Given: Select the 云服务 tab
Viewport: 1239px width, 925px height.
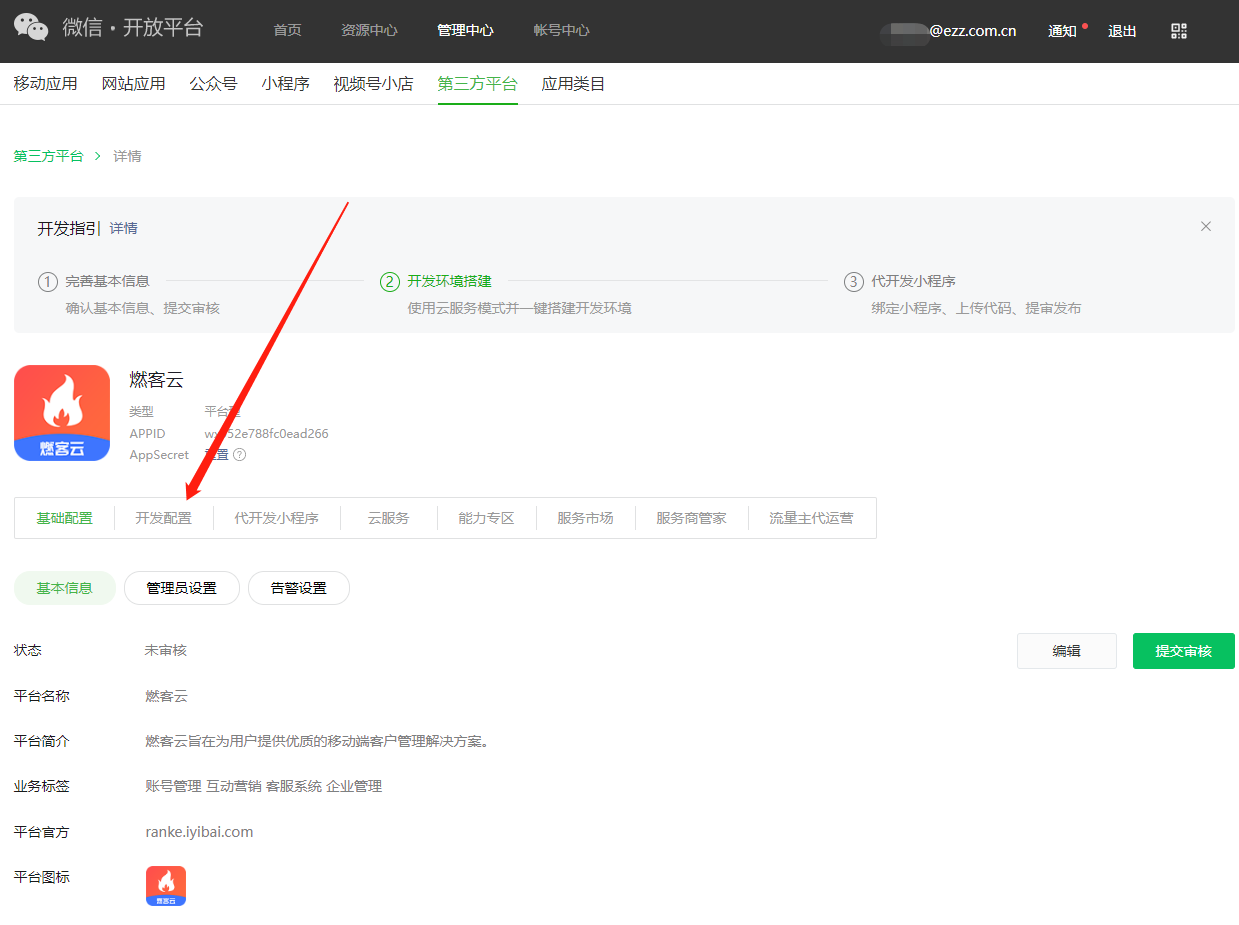Looking at the screenshot, I should (389, 518).
